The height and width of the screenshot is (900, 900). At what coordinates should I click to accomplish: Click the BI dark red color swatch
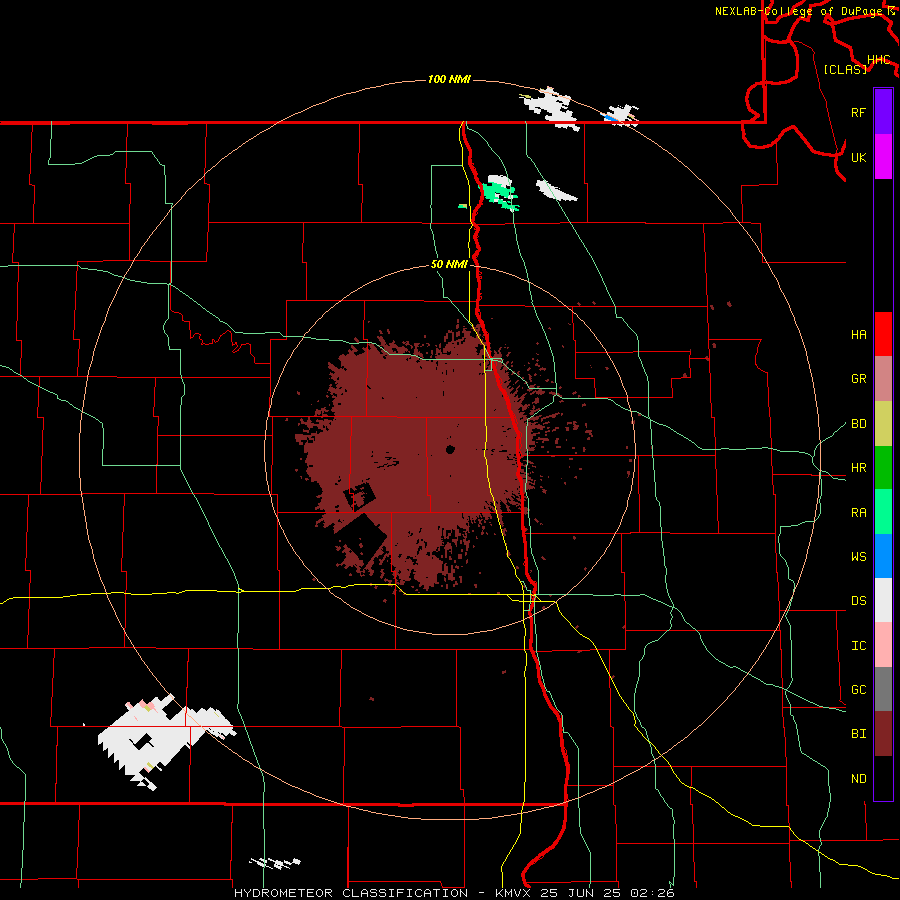(883, 734)
